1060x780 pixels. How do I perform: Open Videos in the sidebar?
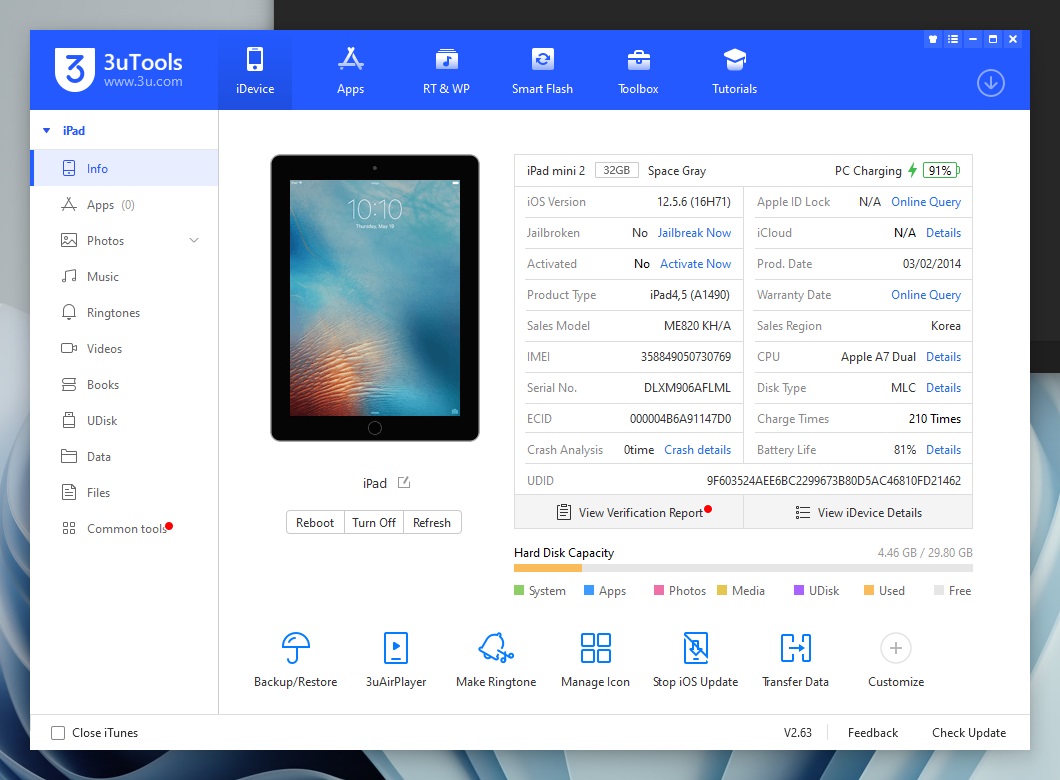click(124, 348)
